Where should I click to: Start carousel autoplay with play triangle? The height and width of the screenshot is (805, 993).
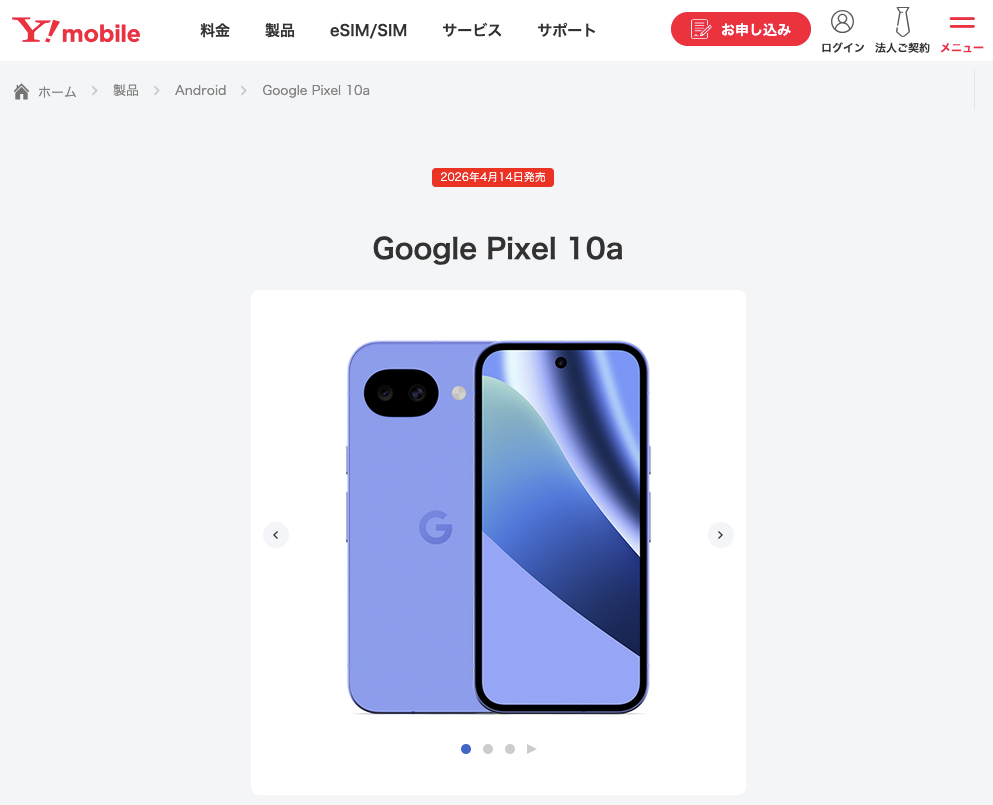coord(531,749)
